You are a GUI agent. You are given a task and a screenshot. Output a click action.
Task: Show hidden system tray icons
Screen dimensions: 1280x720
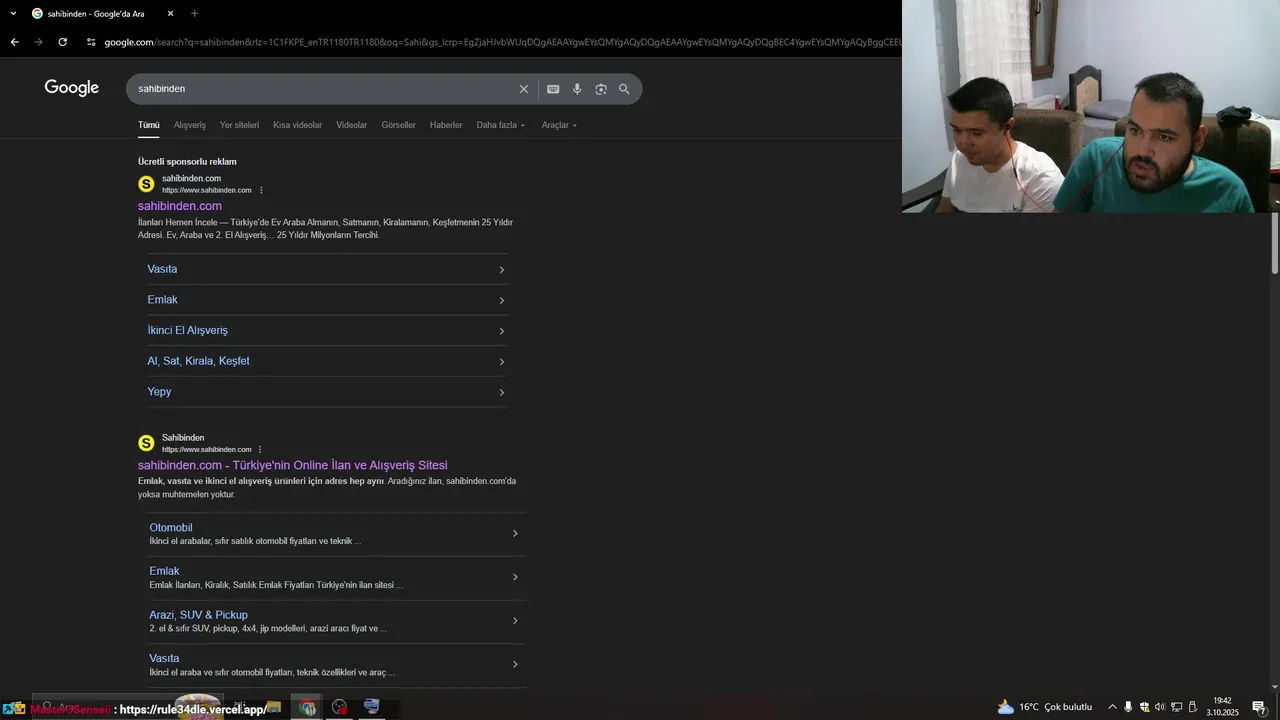coord(1112,707)
